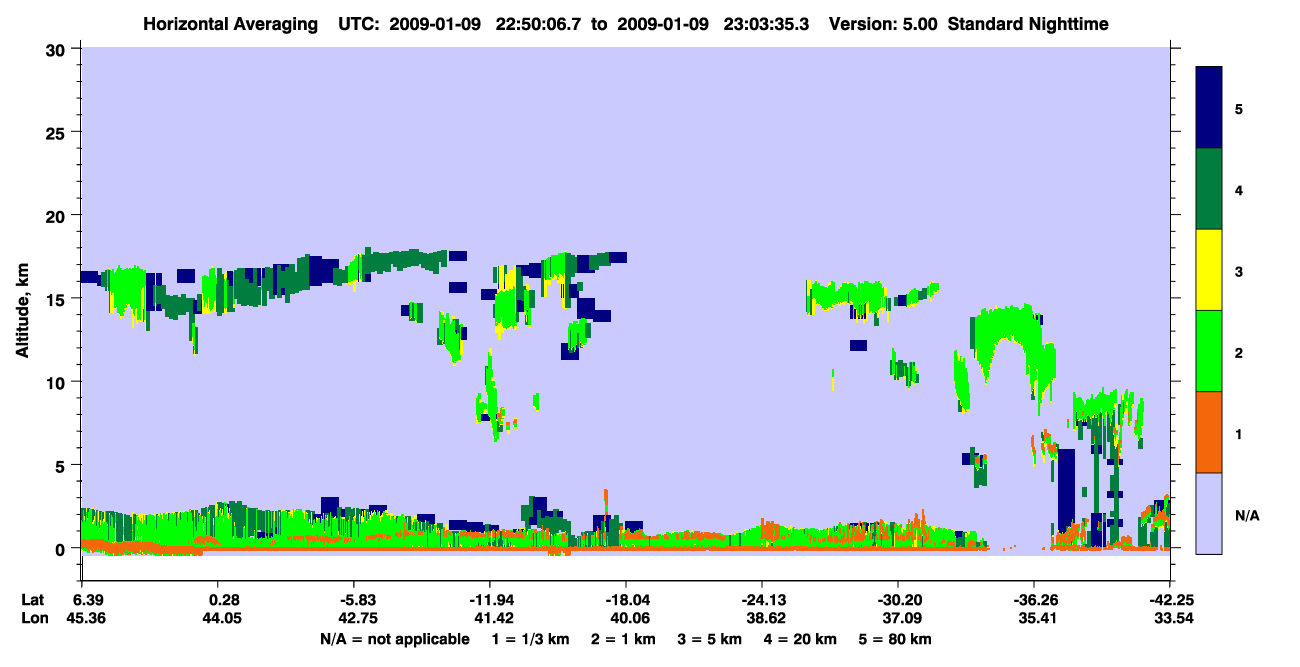This screenshot has height=667, width=1300.
Task: Click the dark green colorbar segment labeled 4
Action: coord(1209,189)
